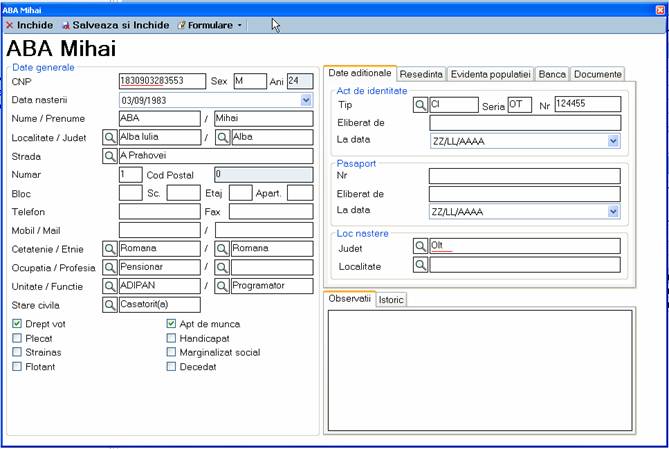
Task: Click lookup icon for Loc nastere Judet
Action: tap(421, 245)
